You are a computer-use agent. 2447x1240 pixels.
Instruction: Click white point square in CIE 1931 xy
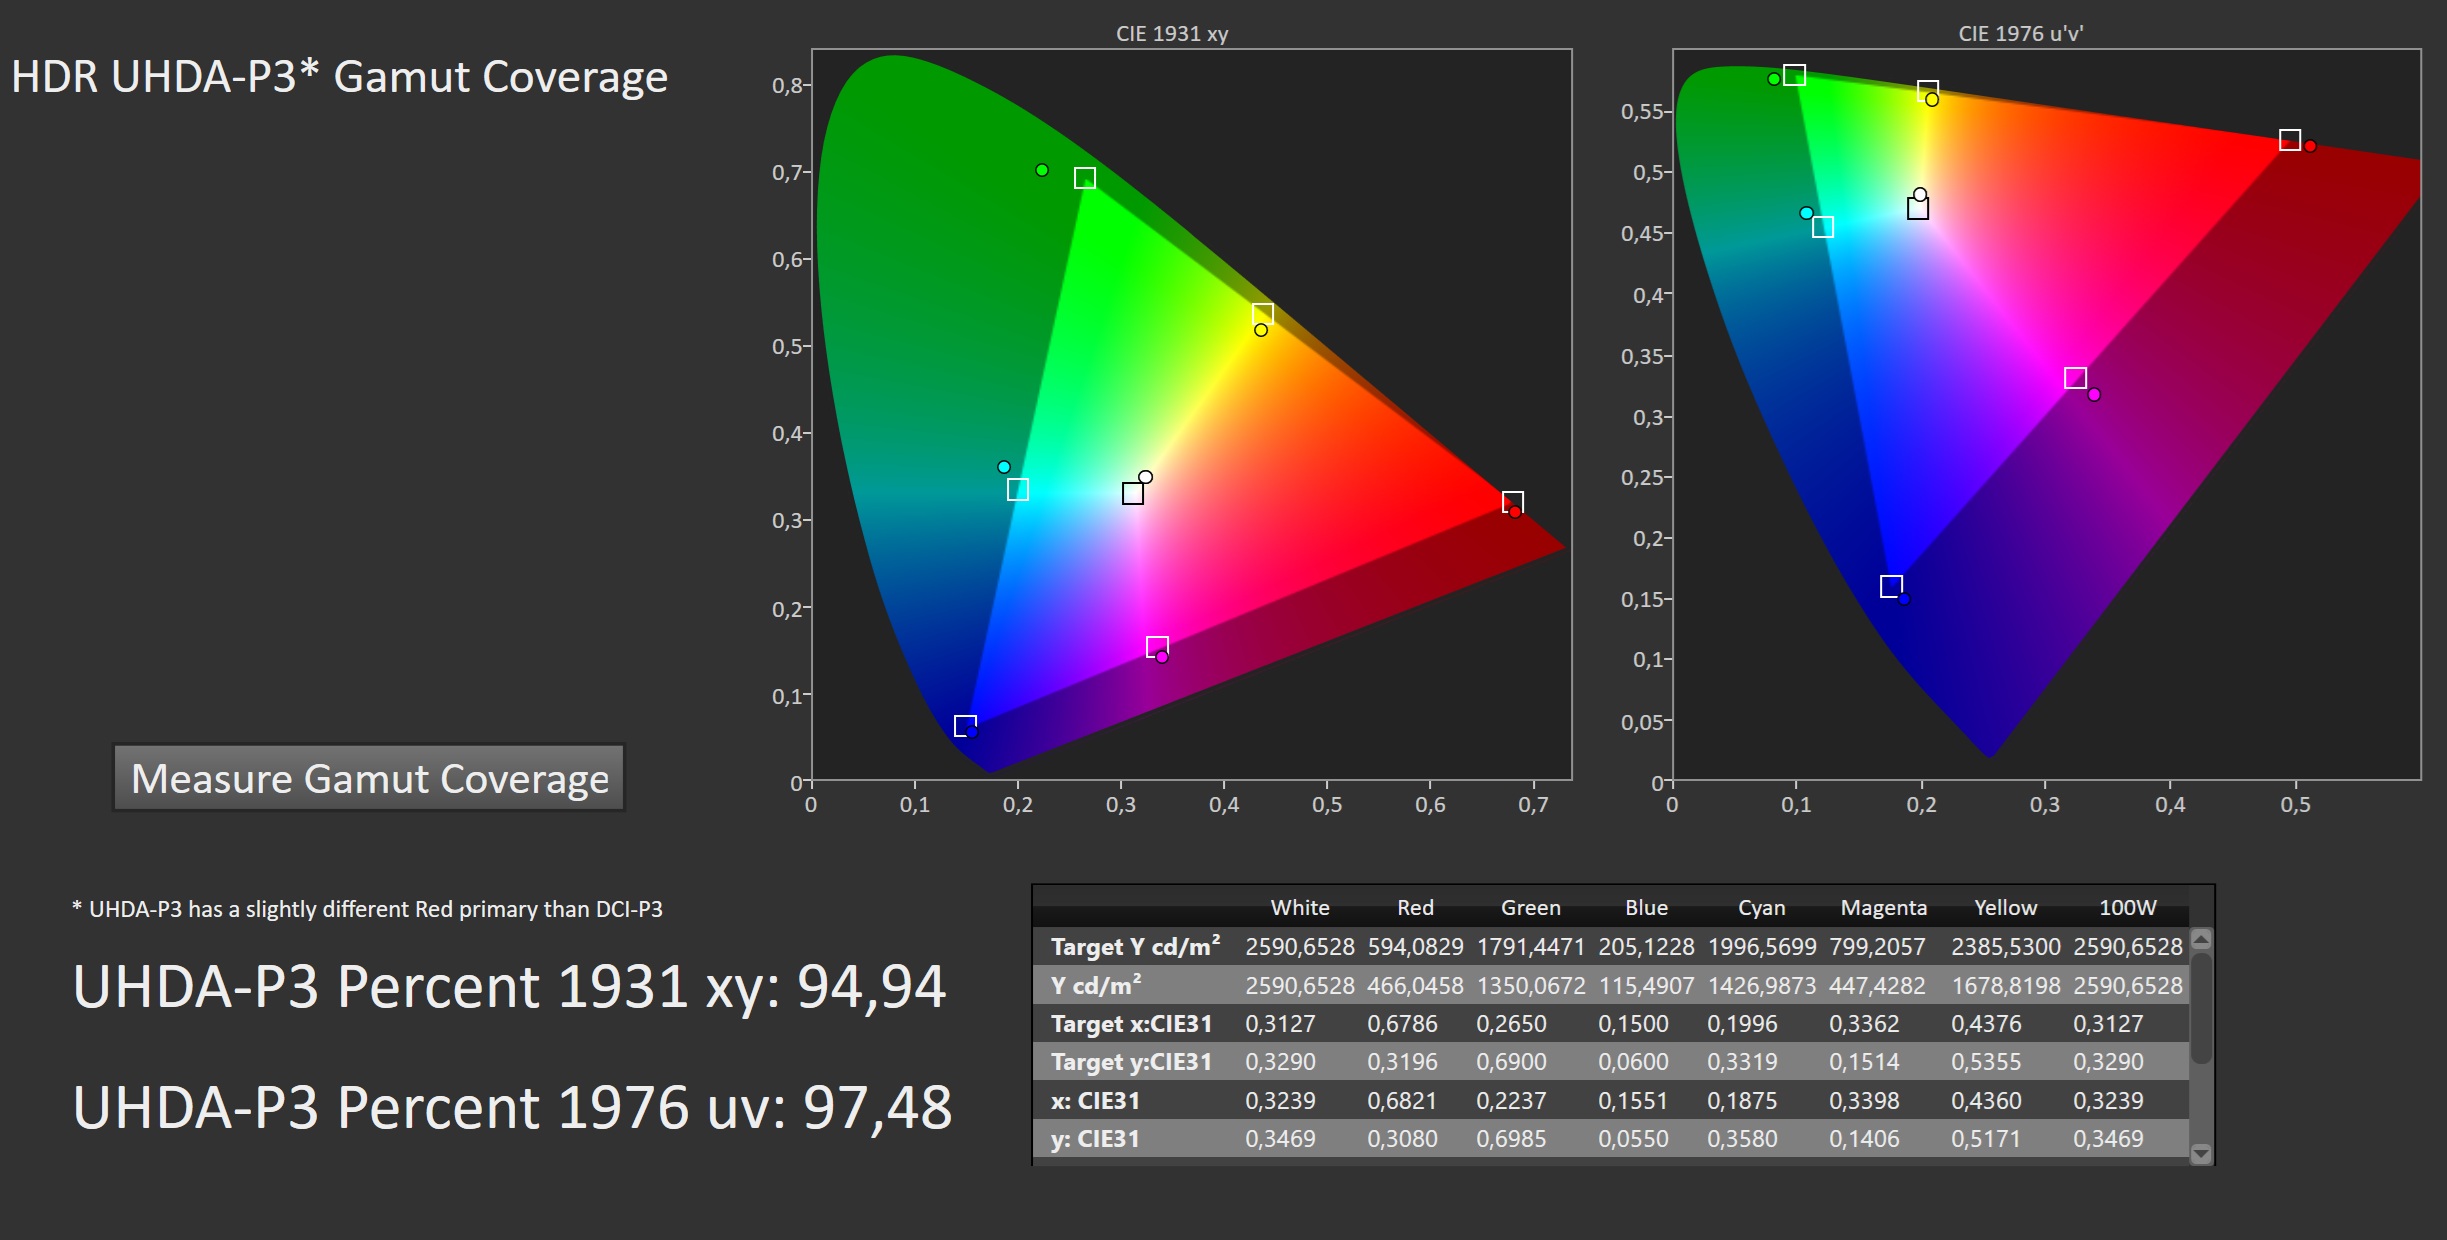[1133, 494]
